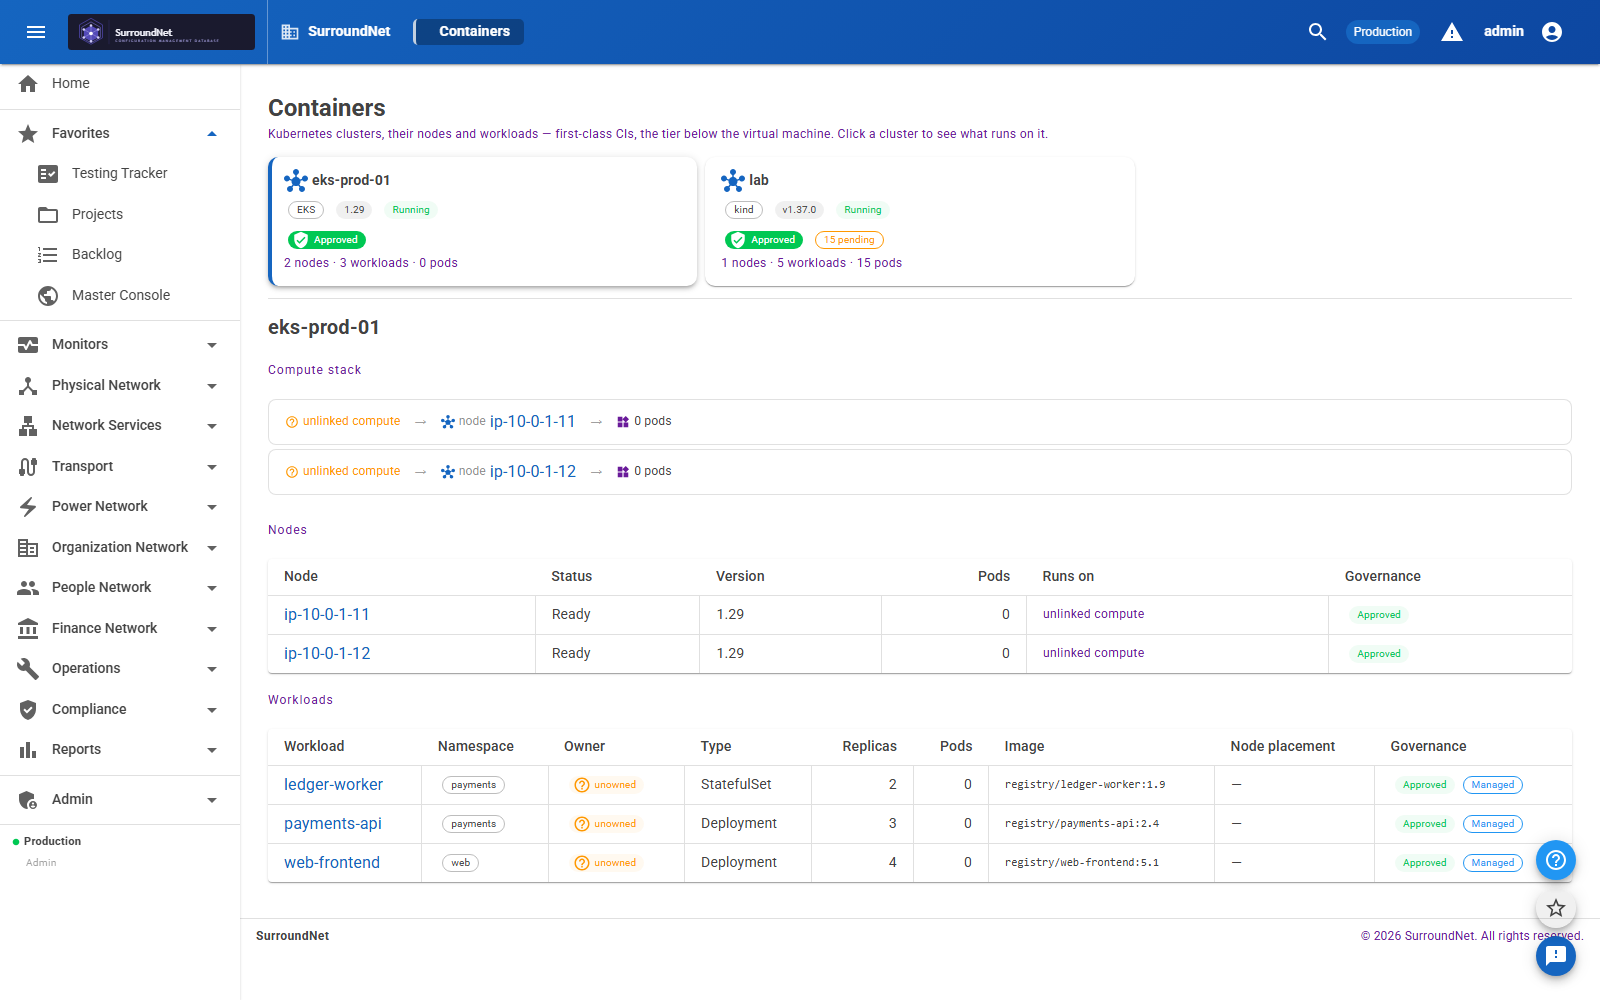Click the Master Console globe icon
The image size is (1600, 1000).
48,296
